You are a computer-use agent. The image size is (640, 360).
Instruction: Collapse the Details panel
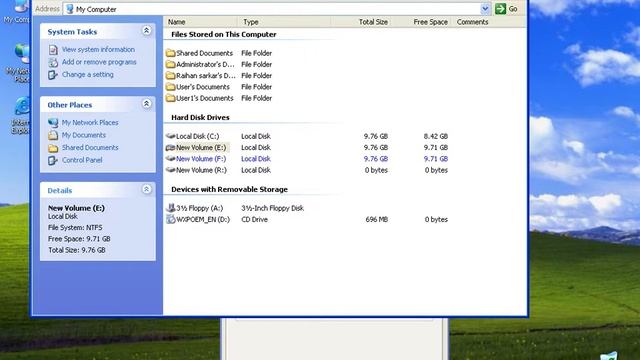(146, 189)
